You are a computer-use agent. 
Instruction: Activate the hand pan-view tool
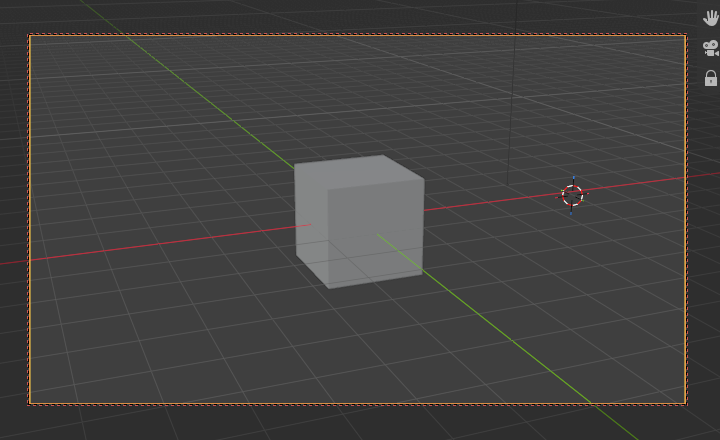(710, 18)
